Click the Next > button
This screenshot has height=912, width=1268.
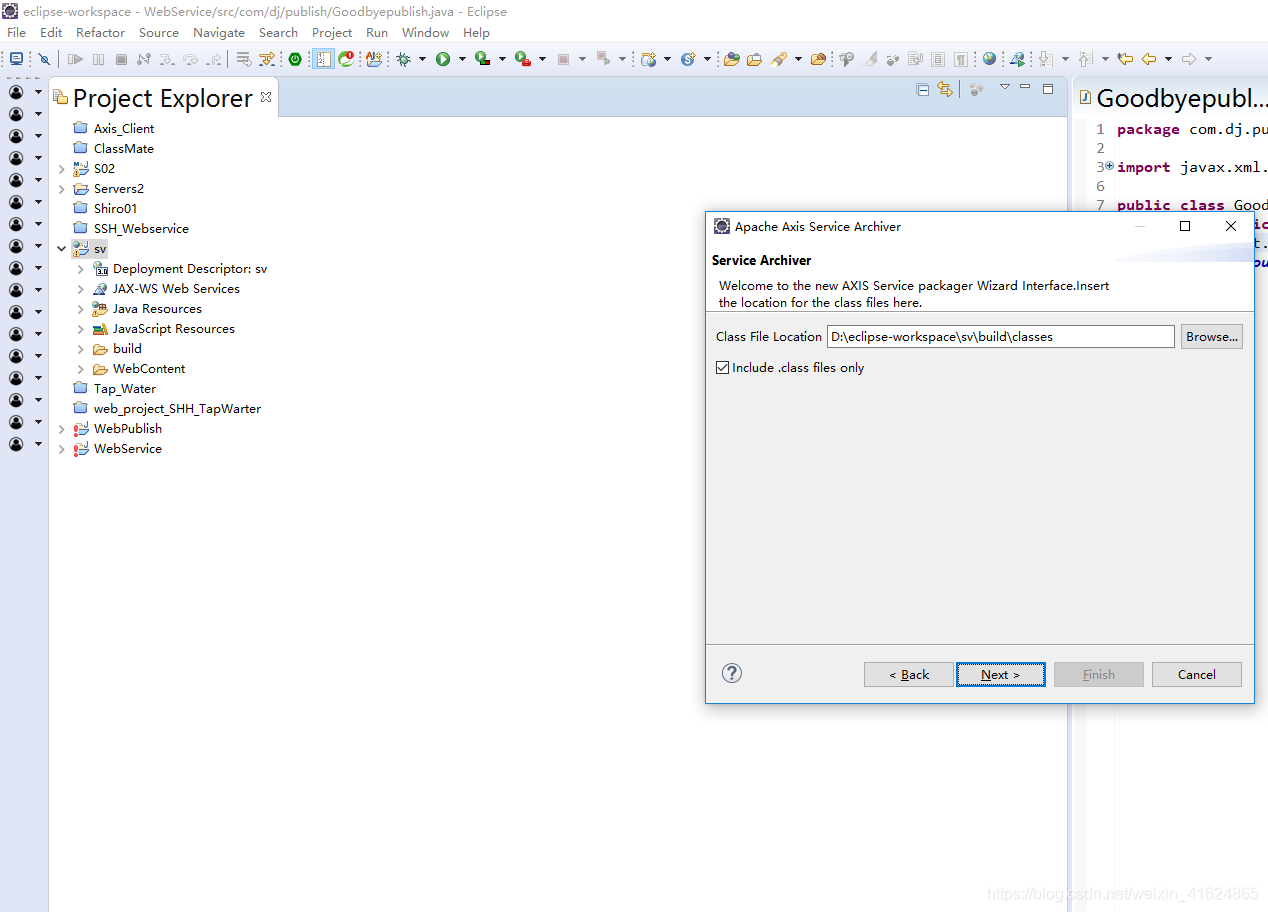coord(1001,674)
